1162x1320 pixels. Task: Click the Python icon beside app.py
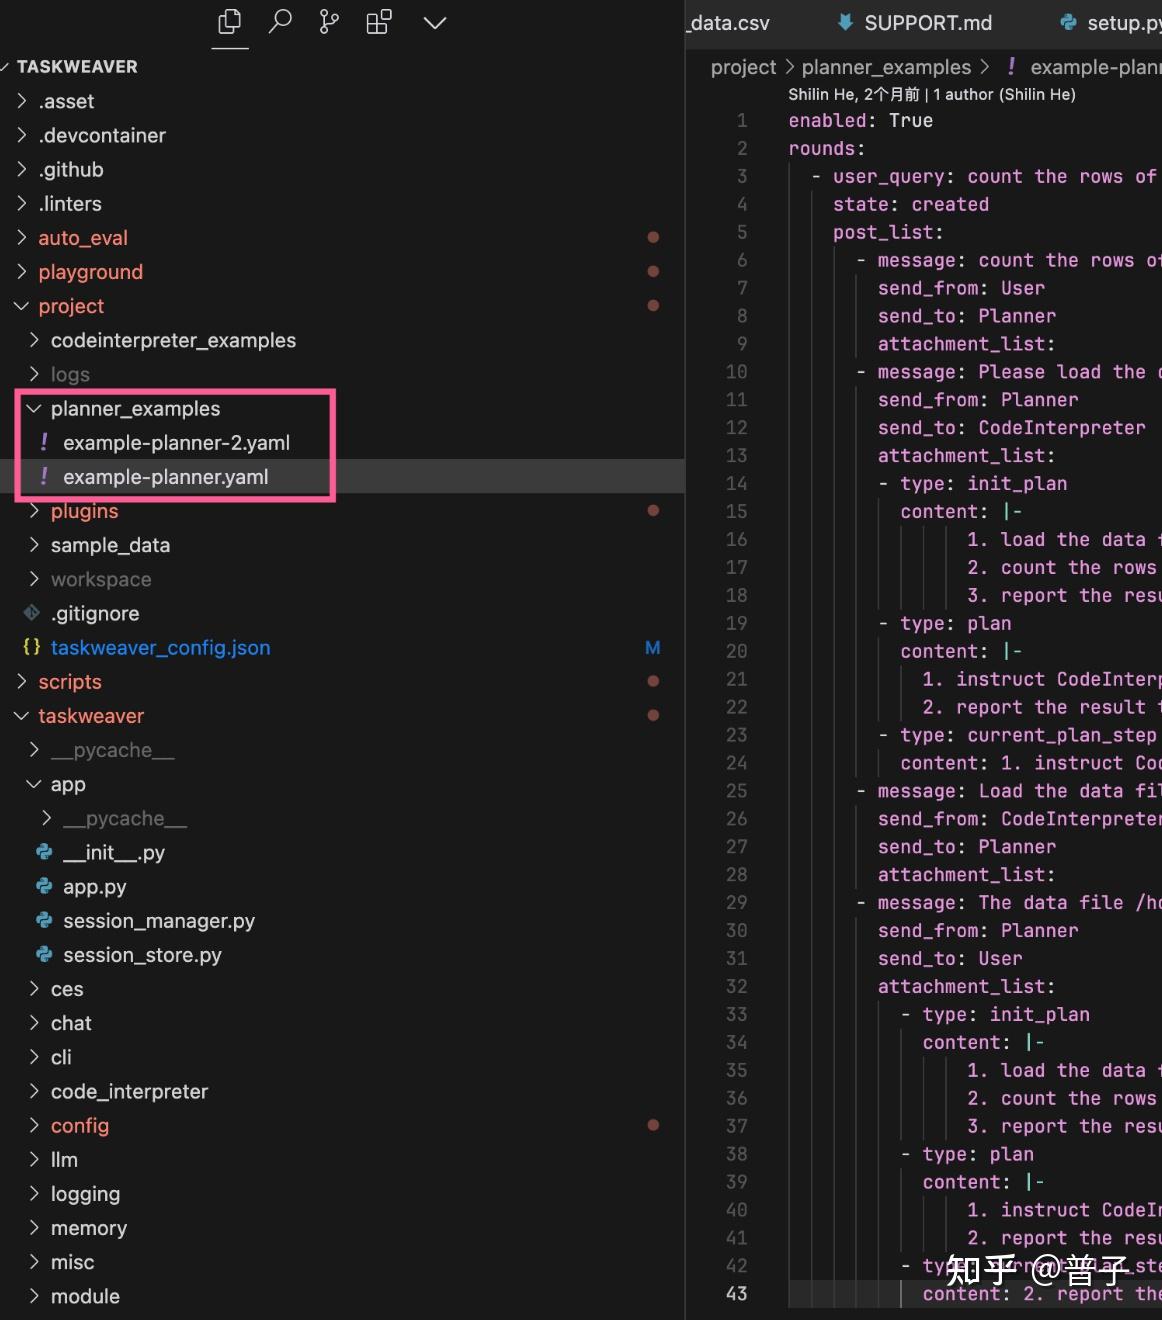click(x=44, y=886)
